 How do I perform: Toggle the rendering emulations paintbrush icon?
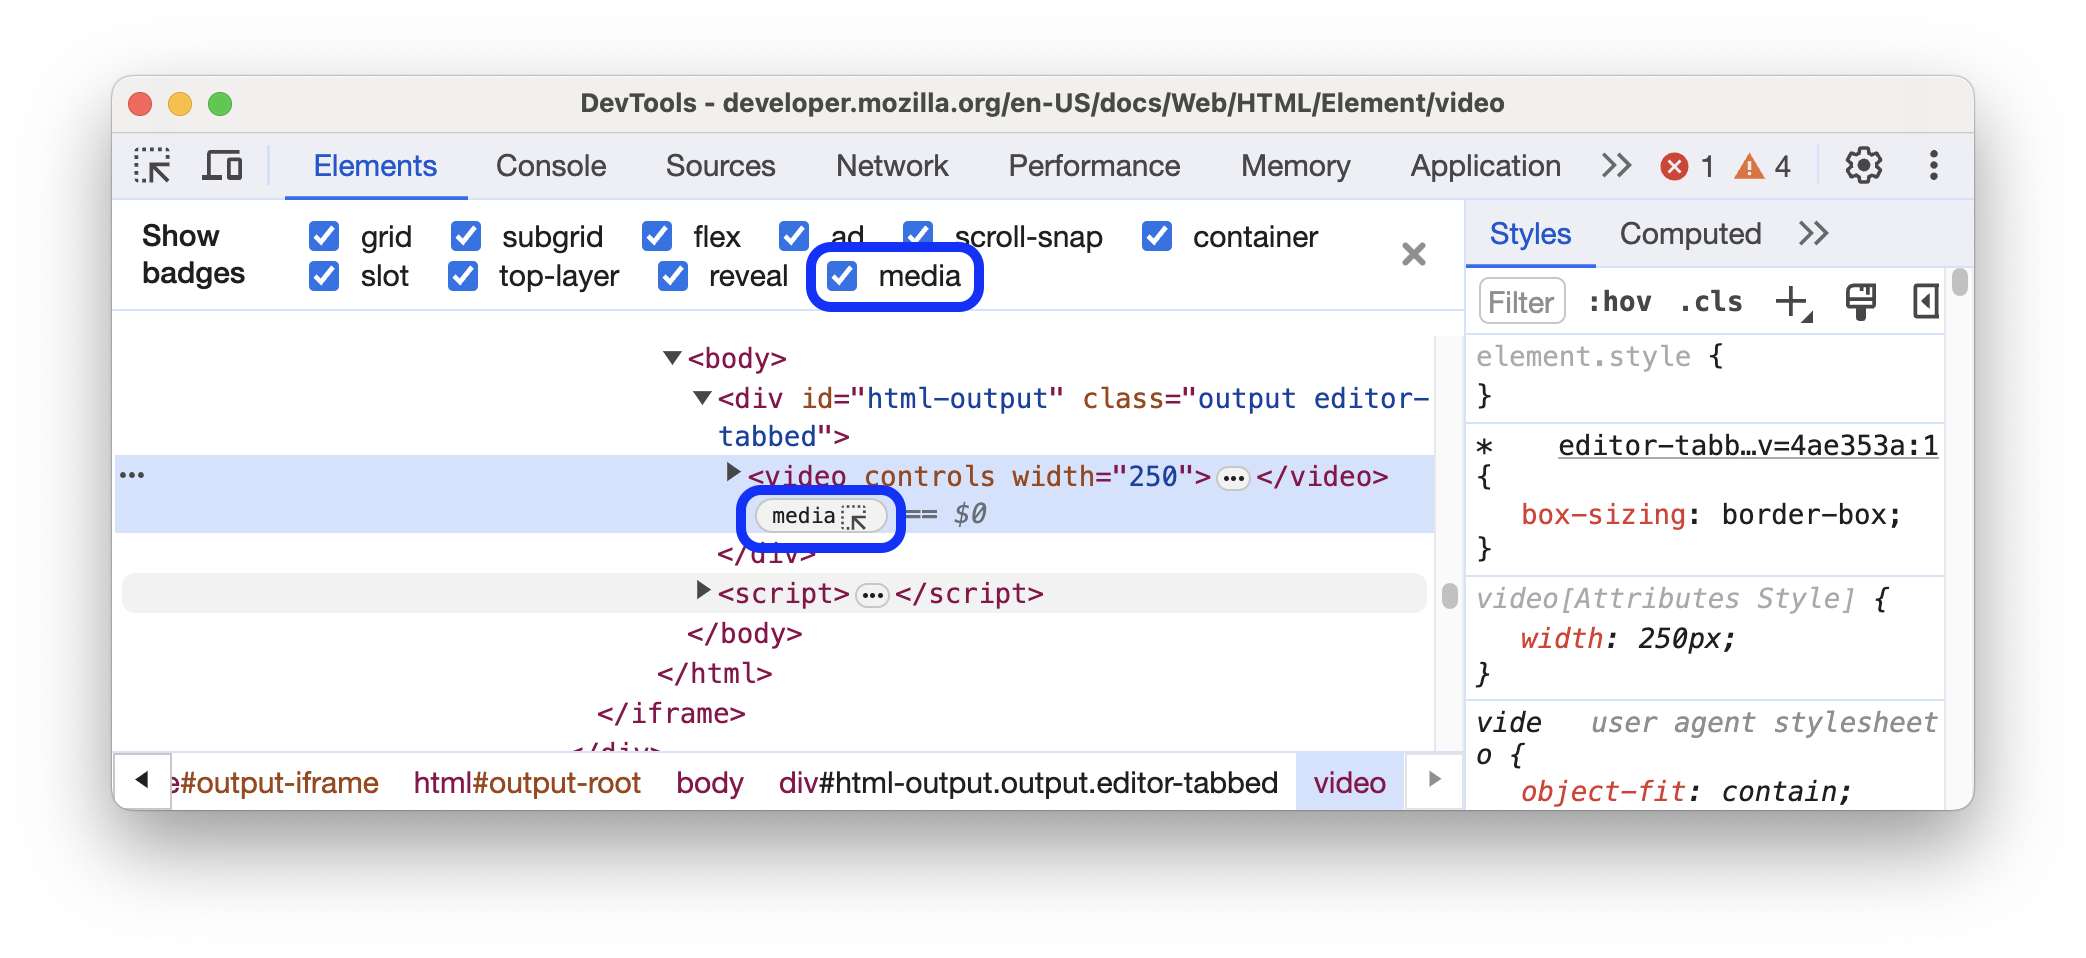[x=1860, y=302]
